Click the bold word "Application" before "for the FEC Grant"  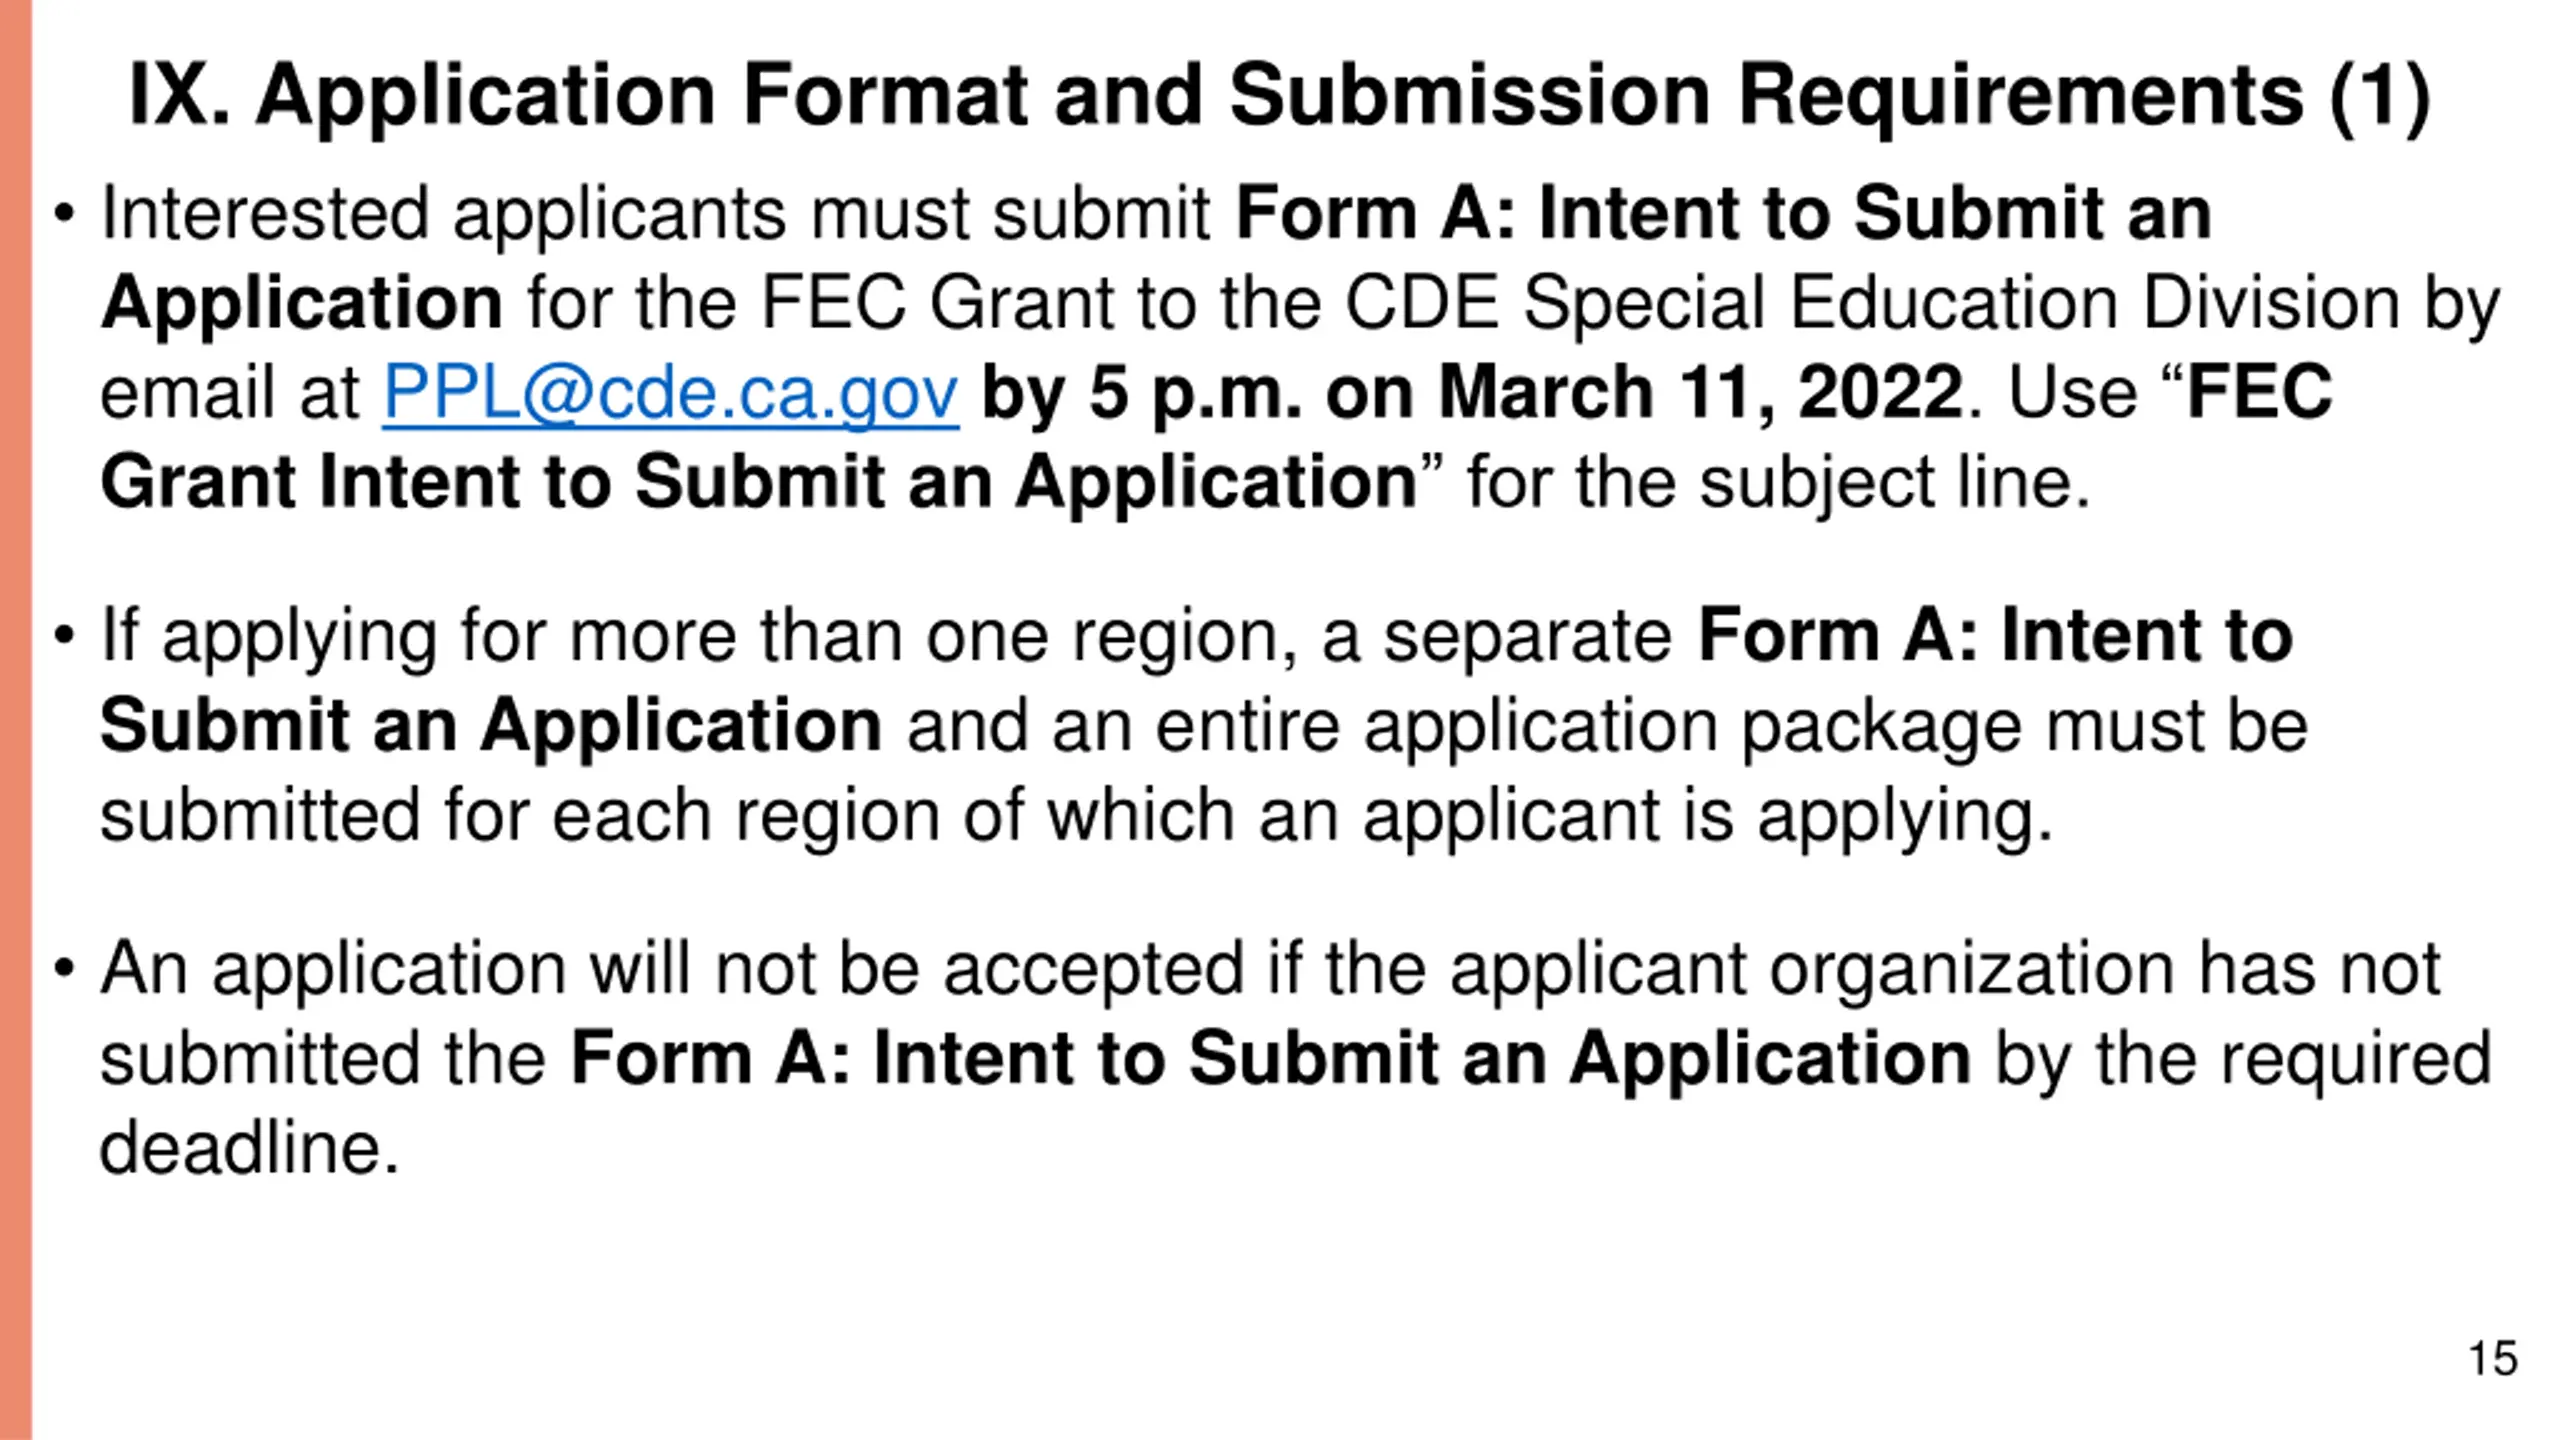pos(302,305)
